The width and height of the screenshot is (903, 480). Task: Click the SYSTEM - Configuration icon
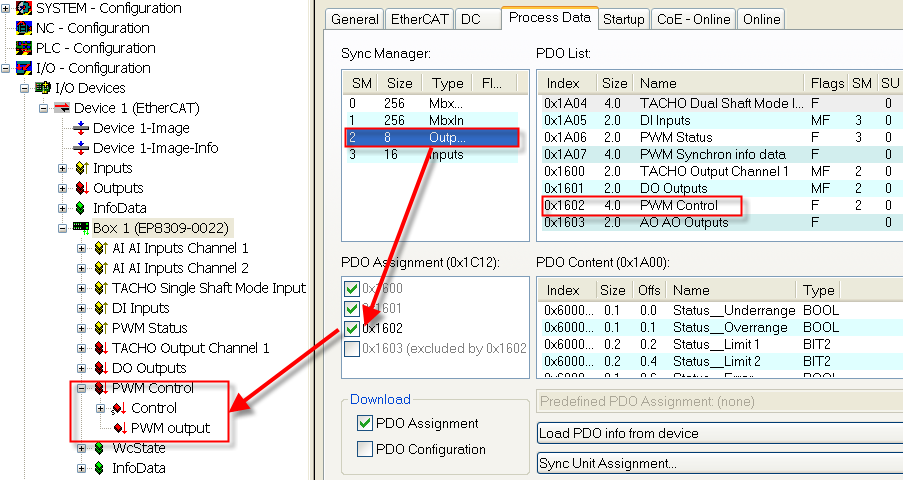pyautogui.click(x=24, y=8)
